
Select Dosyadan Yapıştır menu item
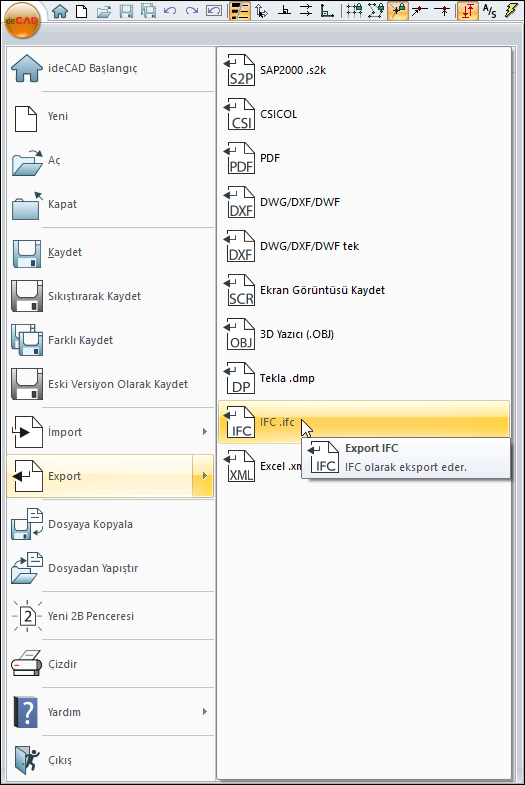pos(111,568)
